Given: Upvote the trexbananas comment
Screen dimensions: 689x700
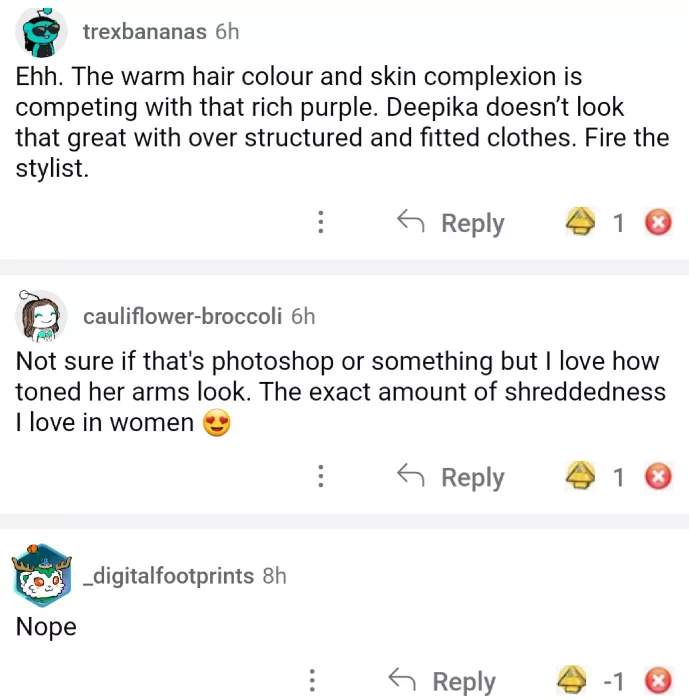Looking at the screenshot, I should [582, 222].
